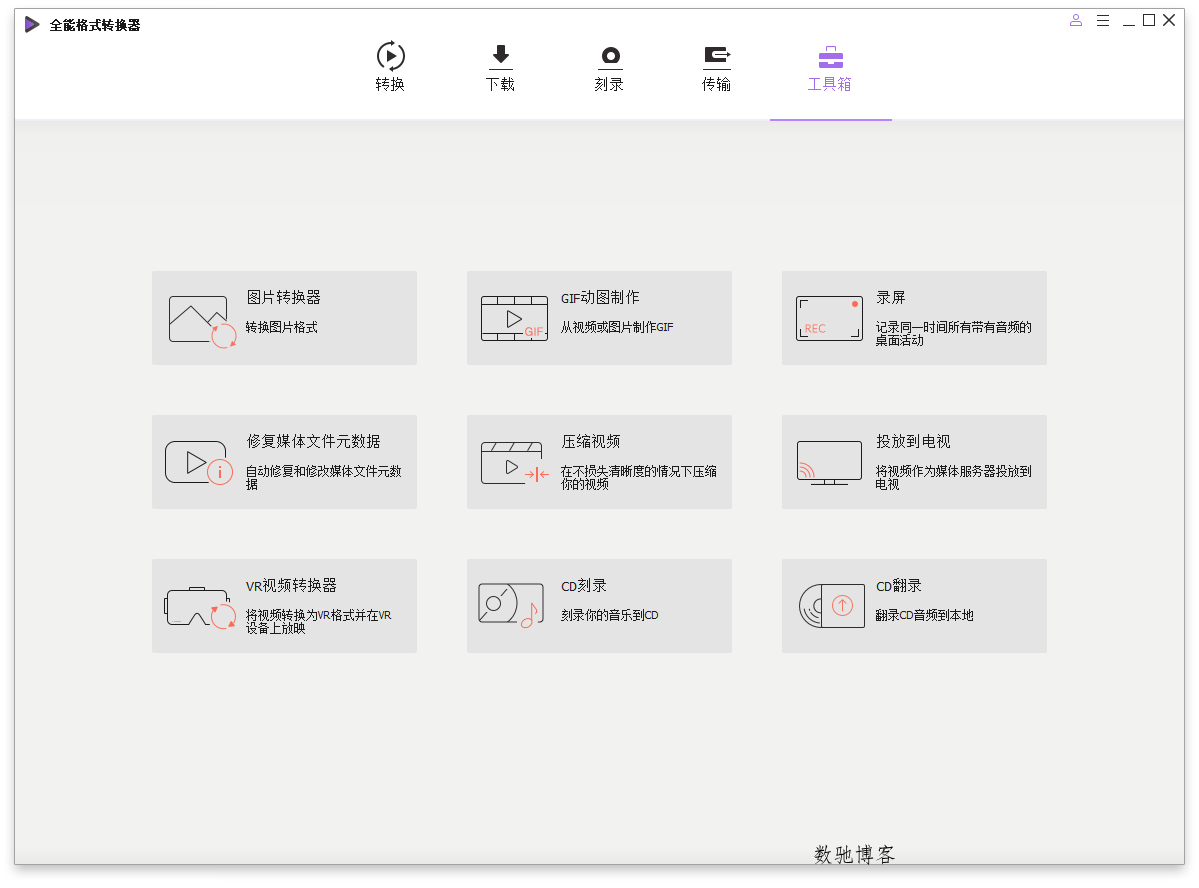Switch to the 刻录 tab label
Viewport: 1199px width, 888px height.
point(609,84)
